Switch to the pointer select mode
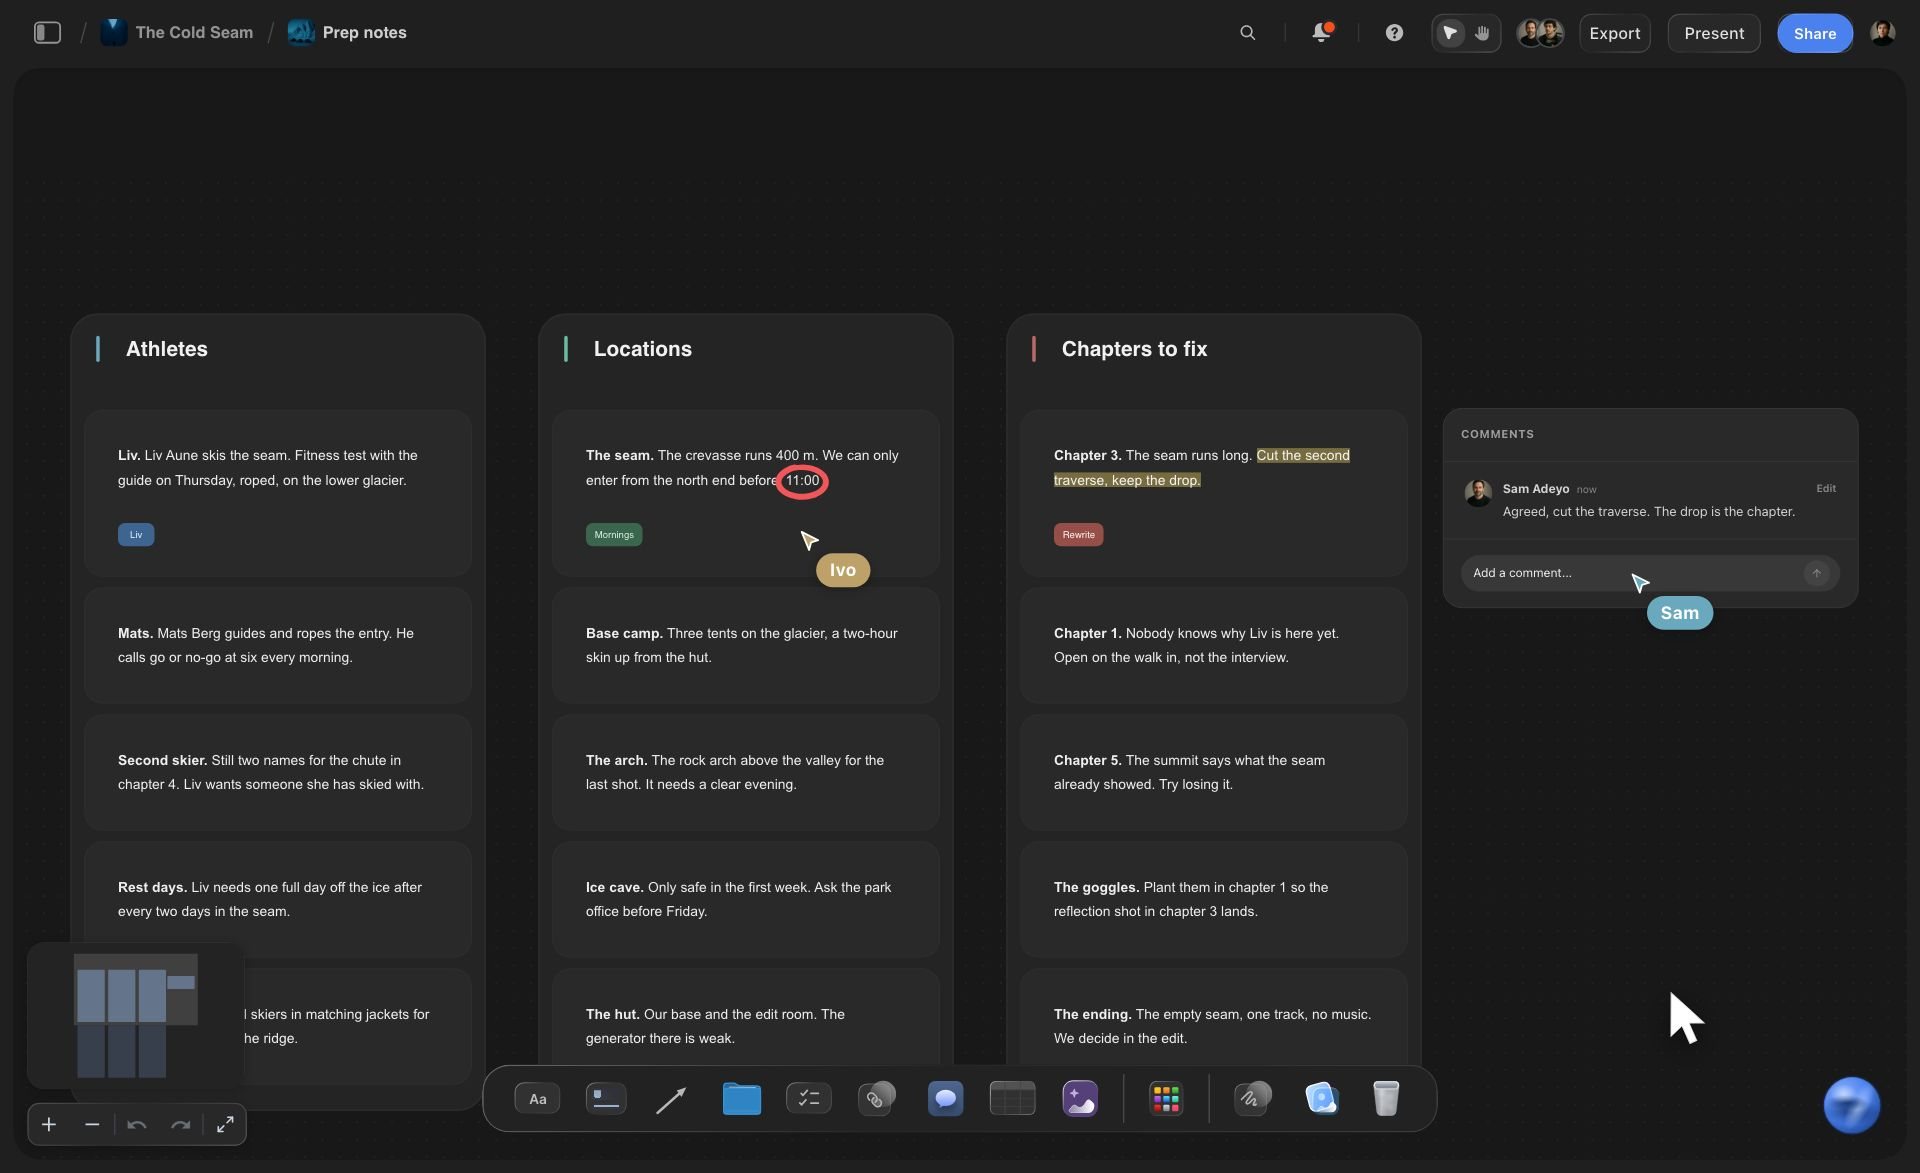This screenshot has width=1920, height=1173. (1450, 33)
